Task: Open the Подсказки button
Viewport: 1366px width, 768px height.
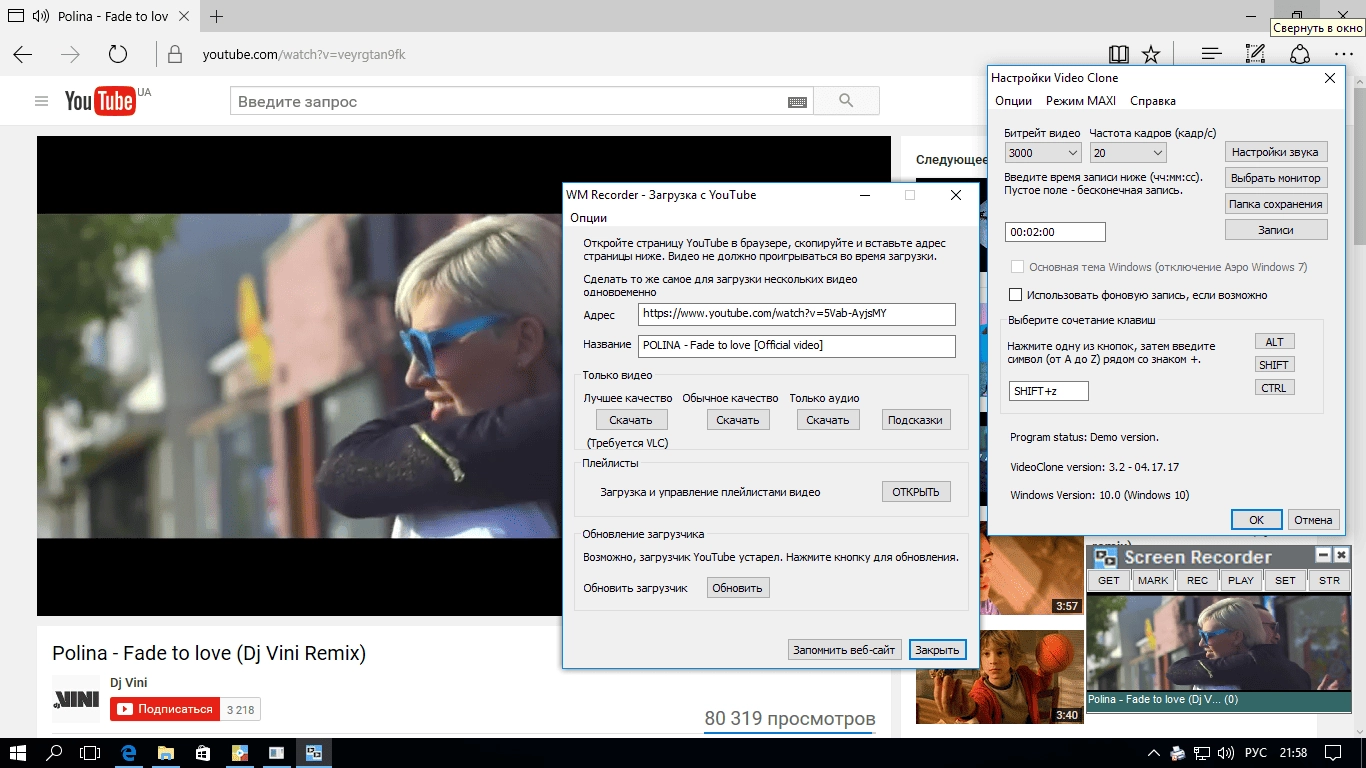Action: (x=916, y=420)
